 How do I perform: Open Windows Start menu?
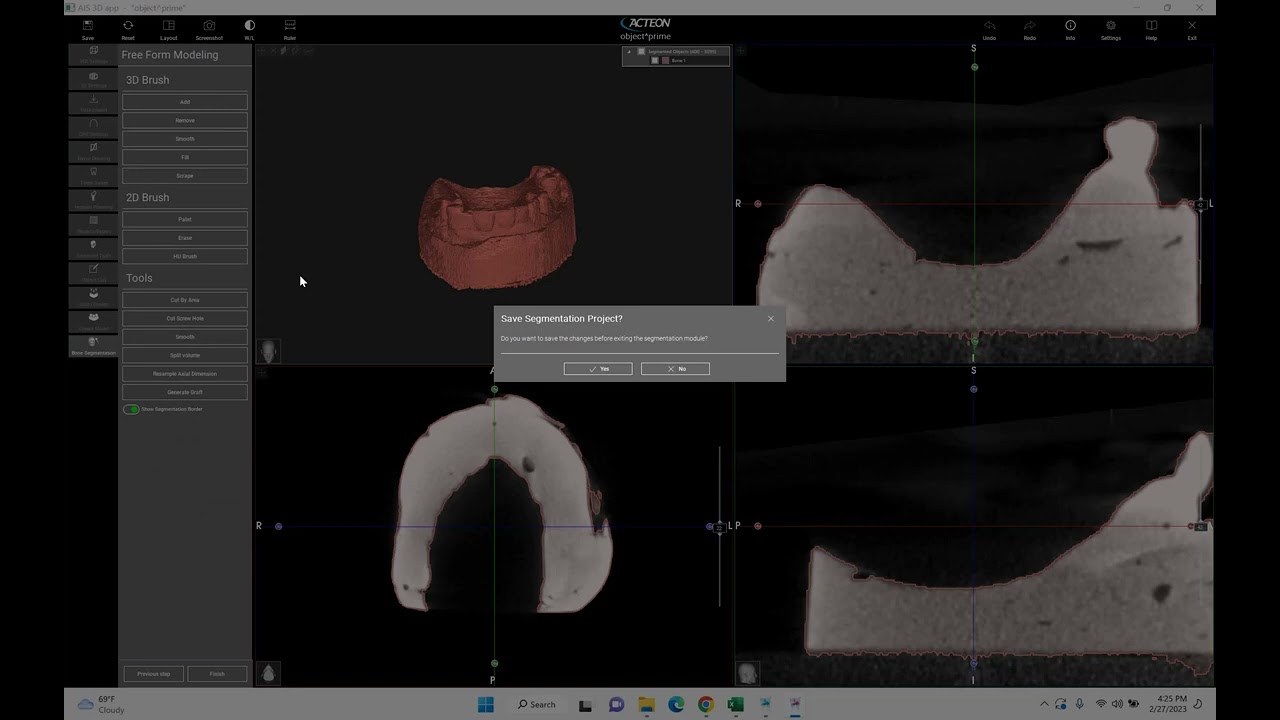(486, 704)
